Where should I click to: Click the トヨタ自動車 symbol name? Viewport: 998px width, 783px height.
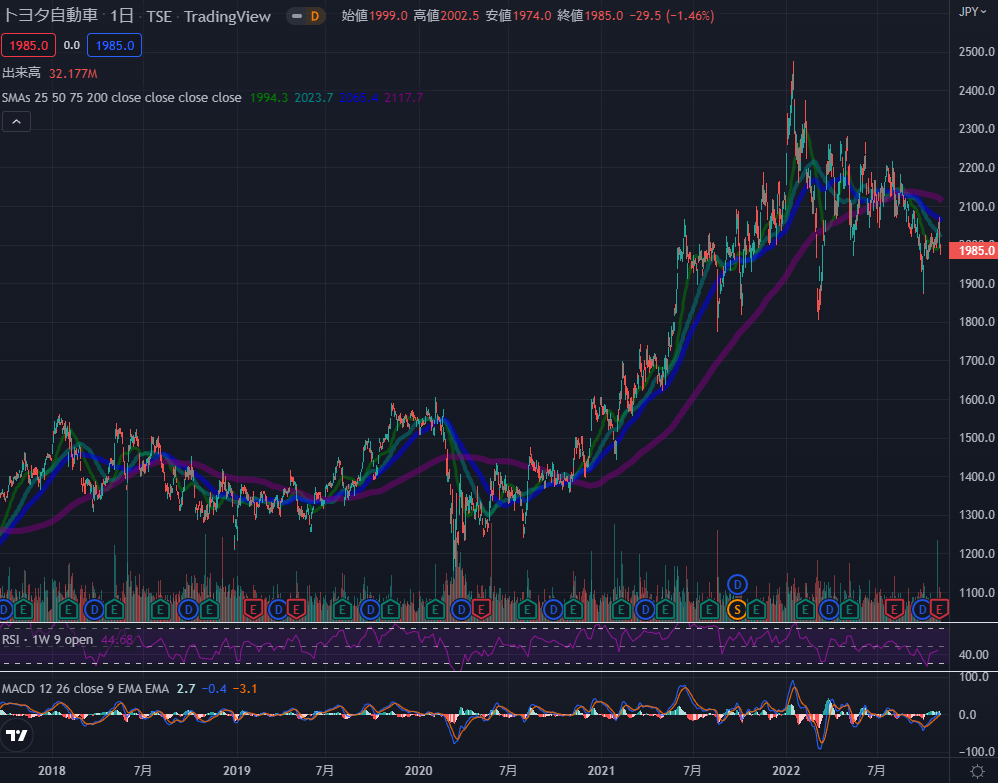click(50, 15)
